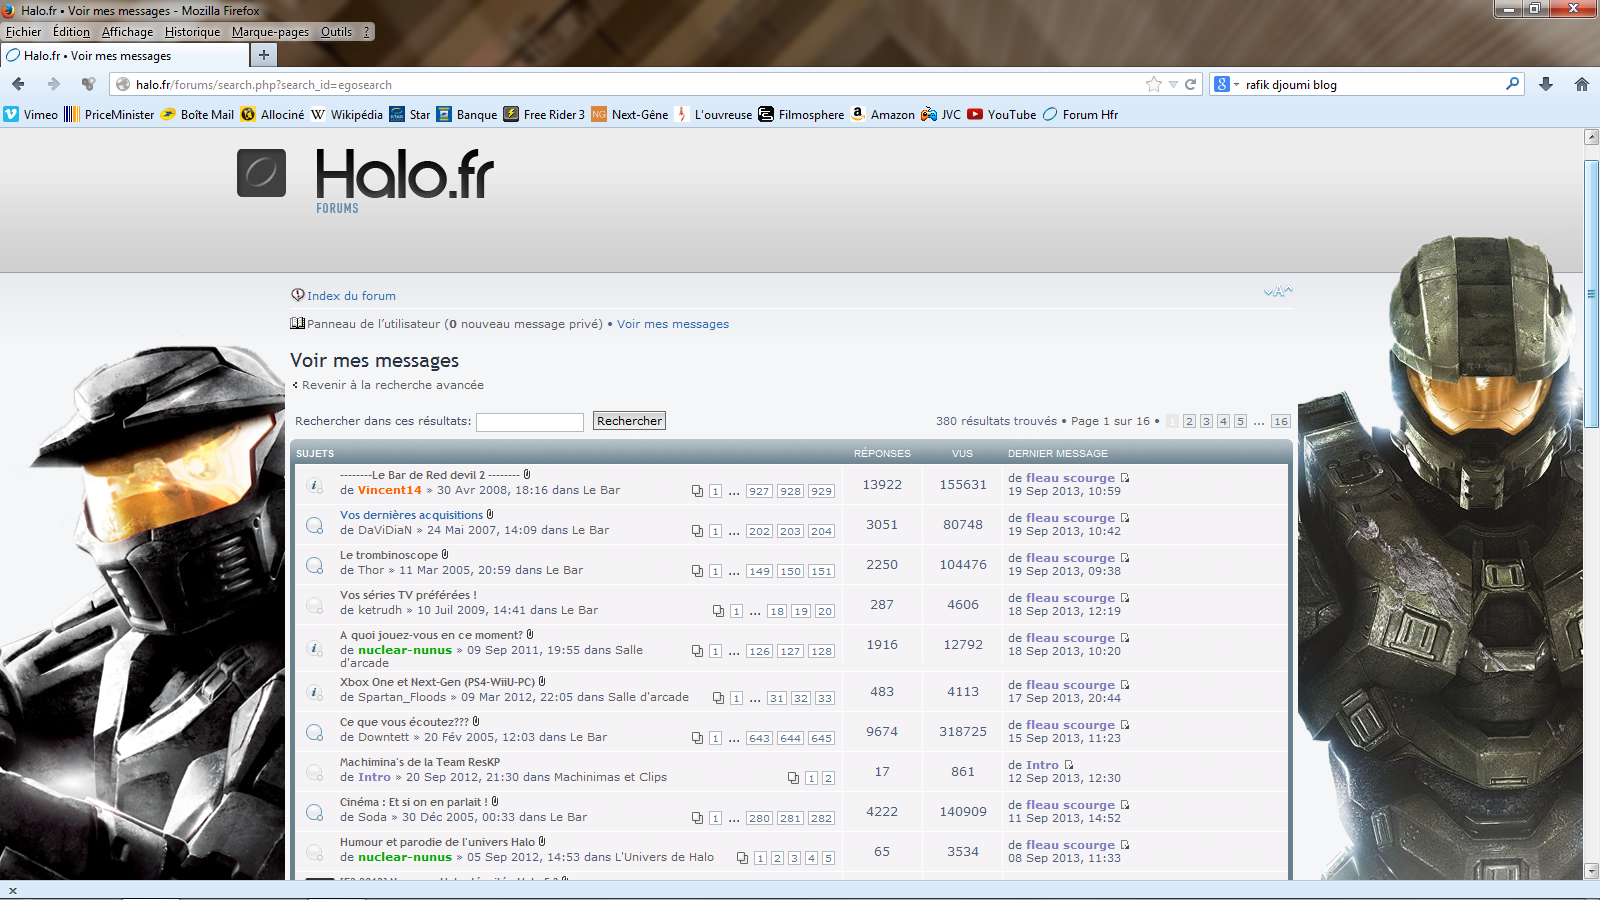1600x900 pixels.
Task: Open a new tab with plus button
Action: [264, 55]
